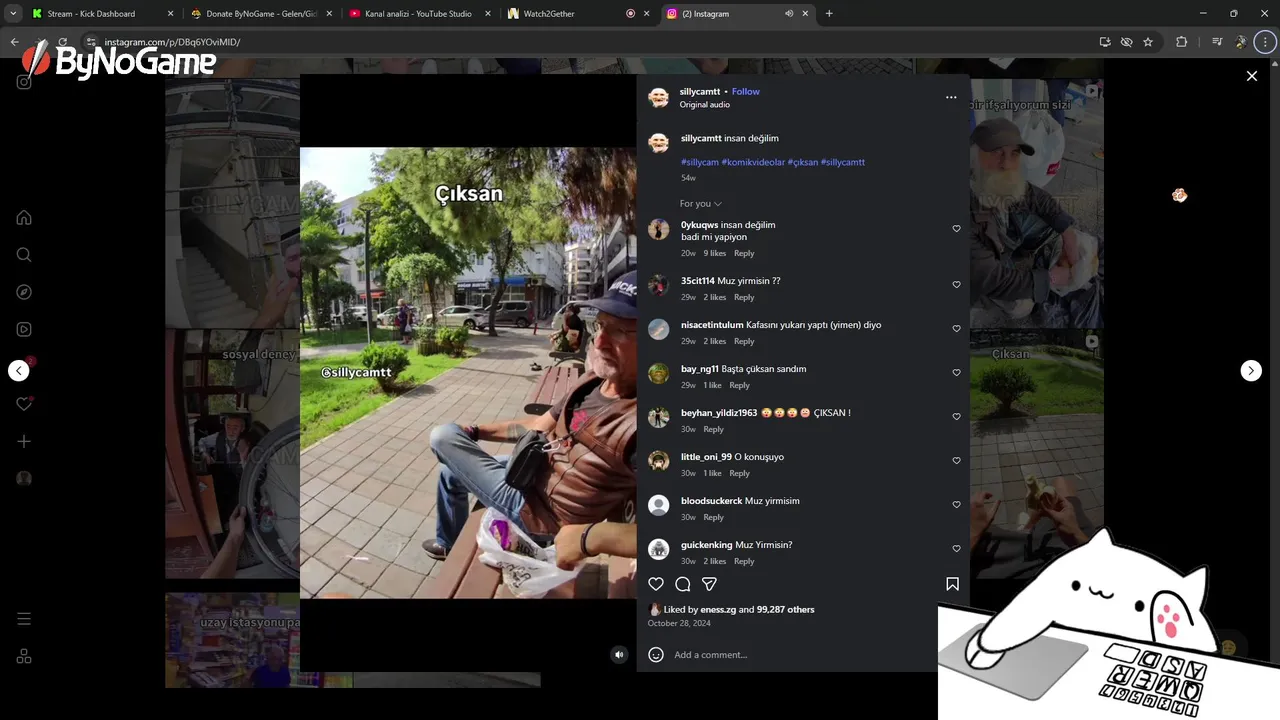Screen dimensions: 1280x720
Task: Open the Instagram logo icon in sidebar
Action: pyautogui.click(x=24, y=82)
